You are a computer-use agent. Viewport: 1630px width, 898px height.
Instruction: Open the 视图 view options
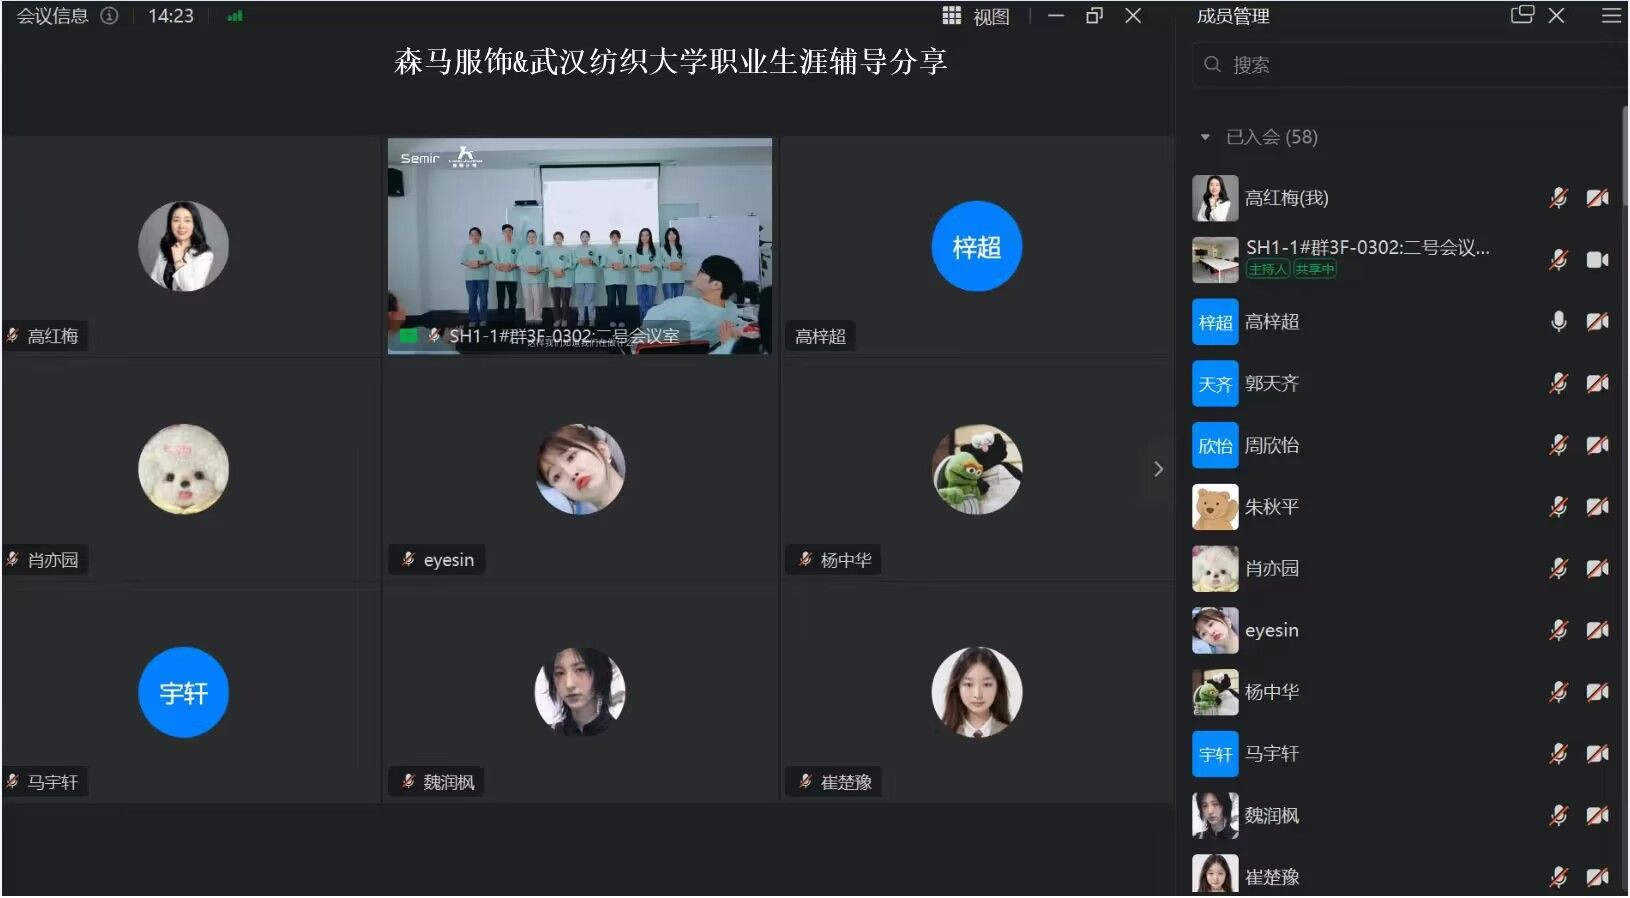[x=991, y=17]
